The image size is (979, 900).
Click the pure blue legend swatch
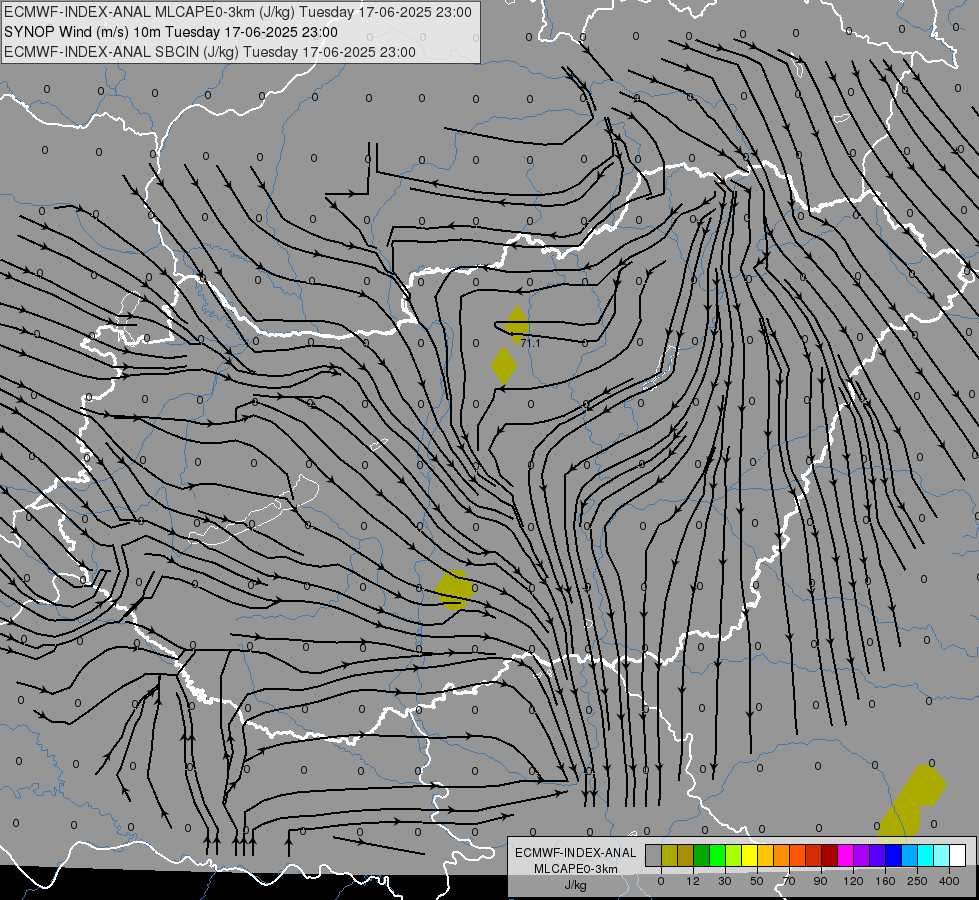click(893, 855)
